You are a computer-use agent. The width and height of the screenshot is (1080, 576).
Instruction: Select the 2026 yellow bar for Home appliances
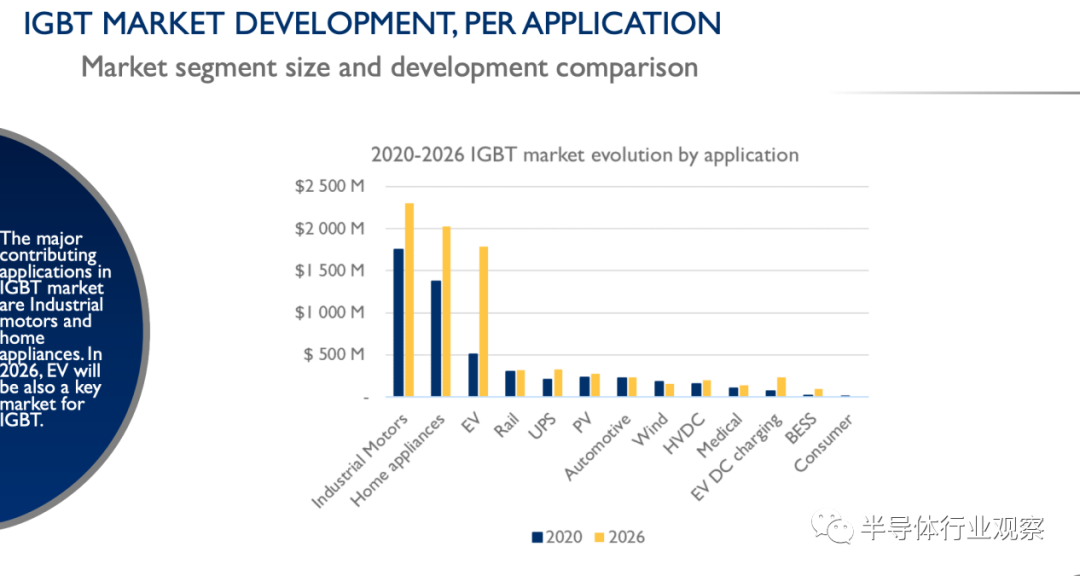tap(446, 311)
